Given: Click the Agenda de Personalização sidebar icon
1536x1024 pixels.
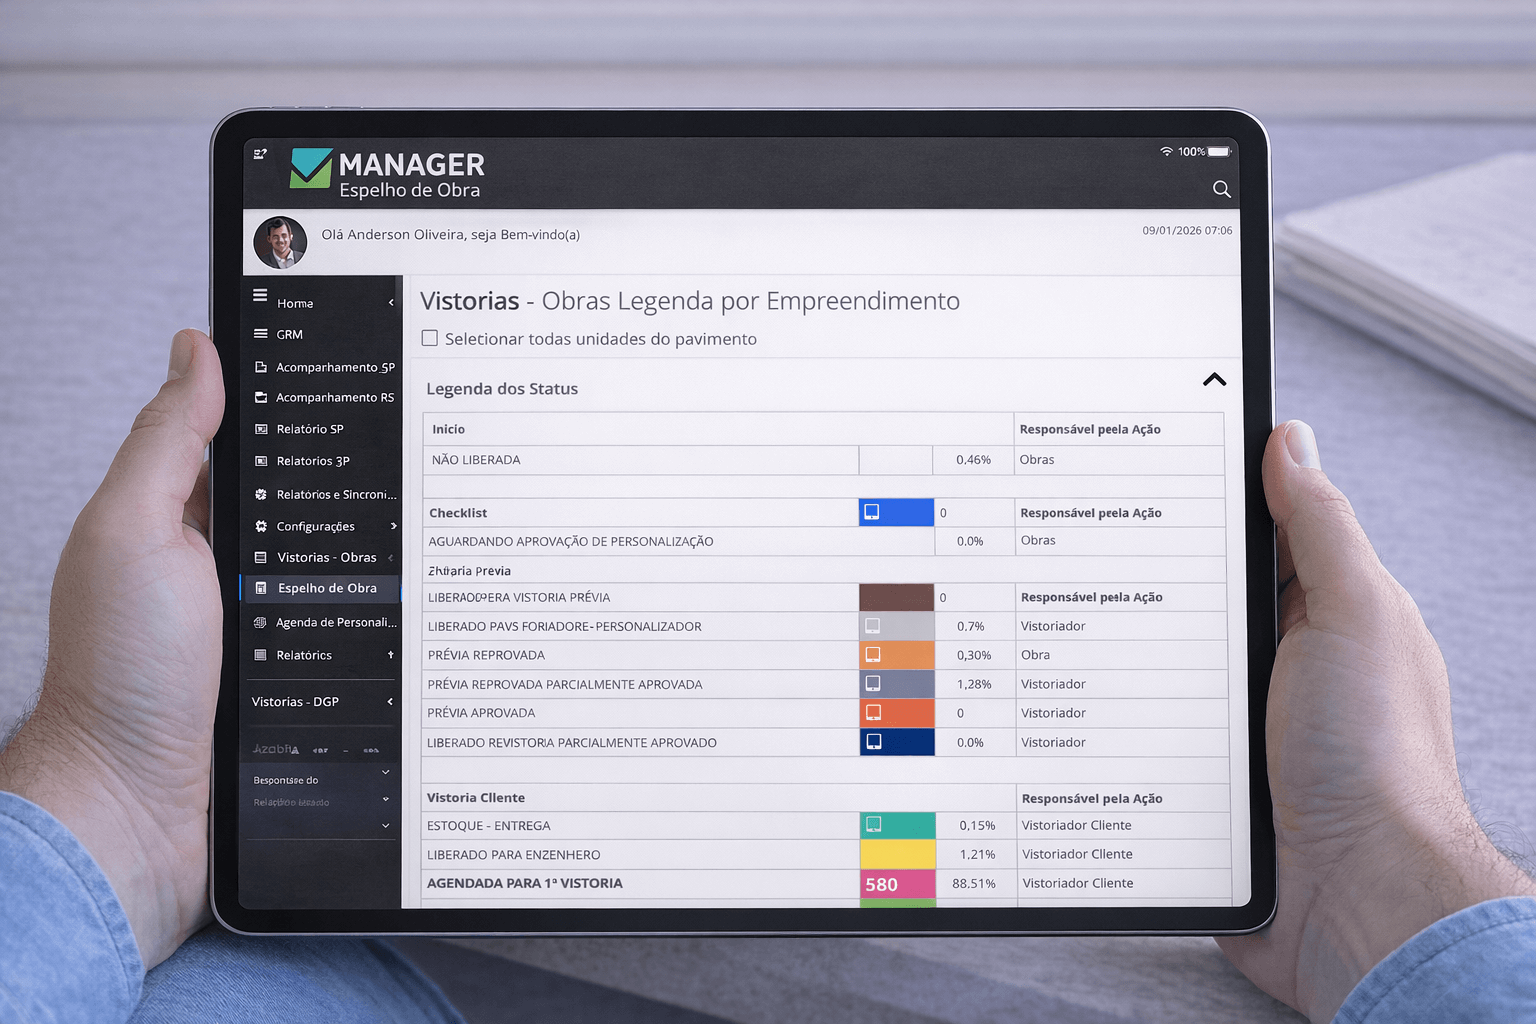Looking at the screenshot, I should pyautogui.click(x=260, y=622).
